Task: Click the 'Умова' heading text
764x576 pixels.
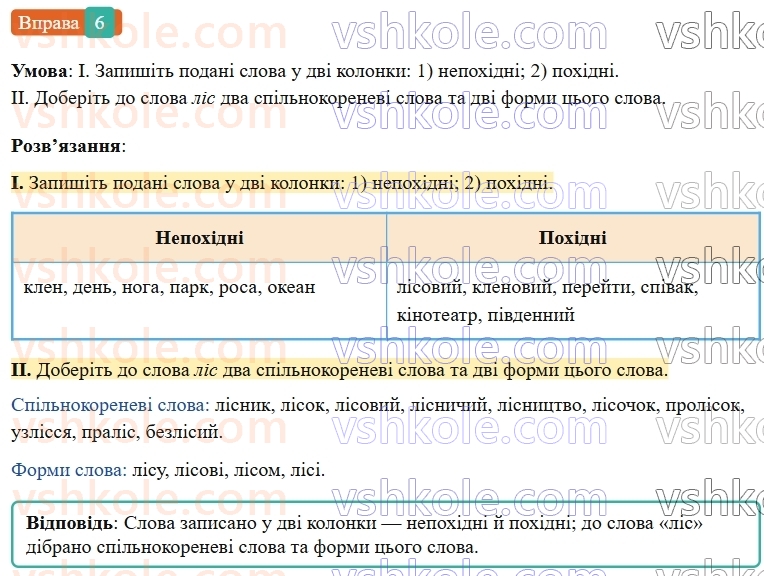Action: click(39, 72)
